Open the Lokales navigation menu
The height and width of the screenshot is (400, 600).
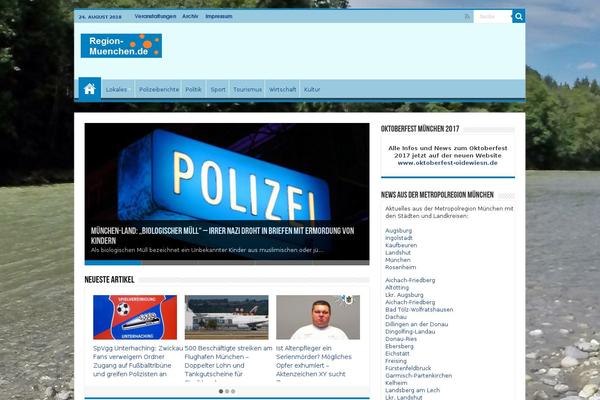(x=117, y=89)
